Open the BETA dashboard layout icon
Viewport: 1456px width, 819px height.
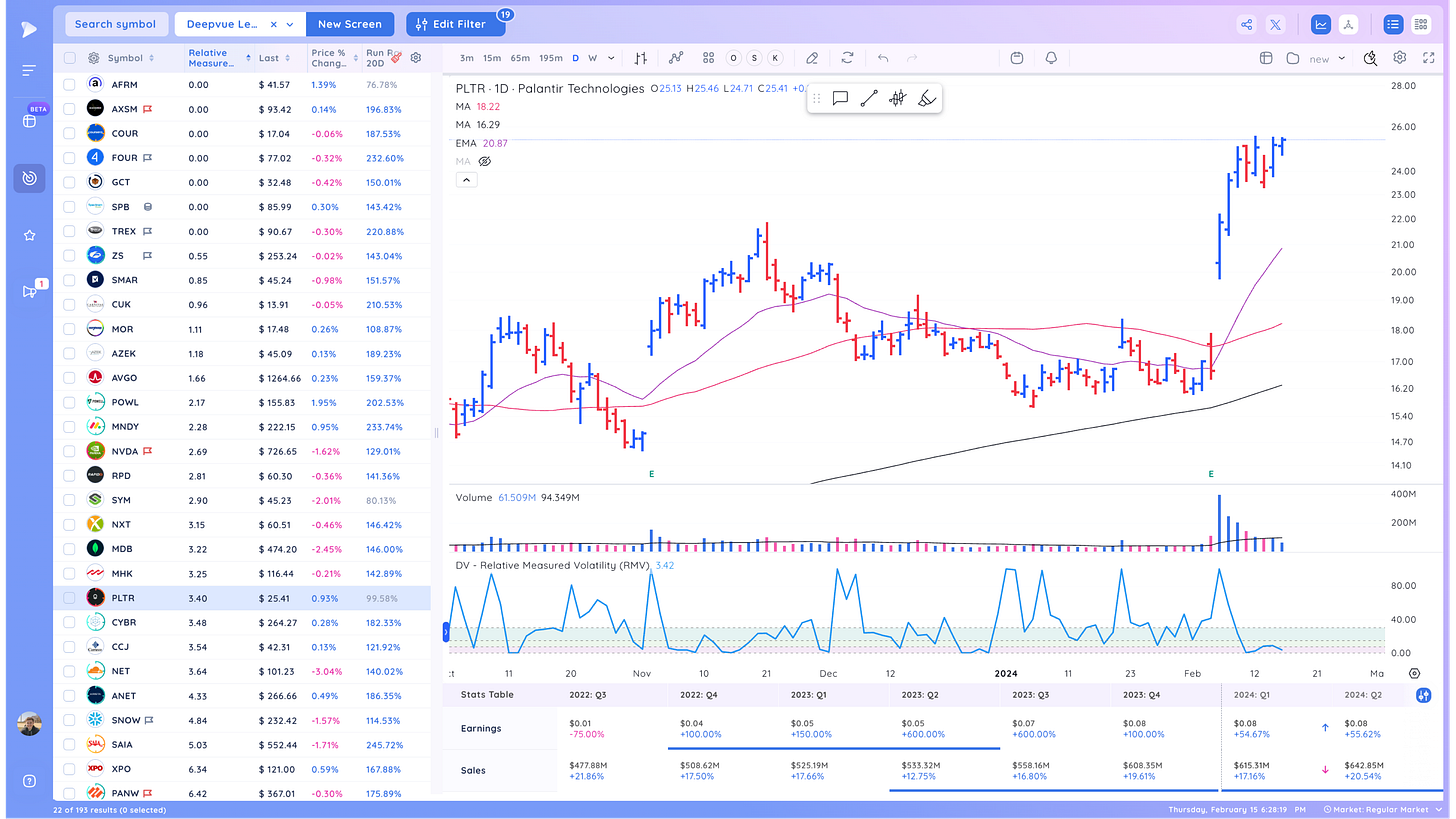click(x=29, y=121)
